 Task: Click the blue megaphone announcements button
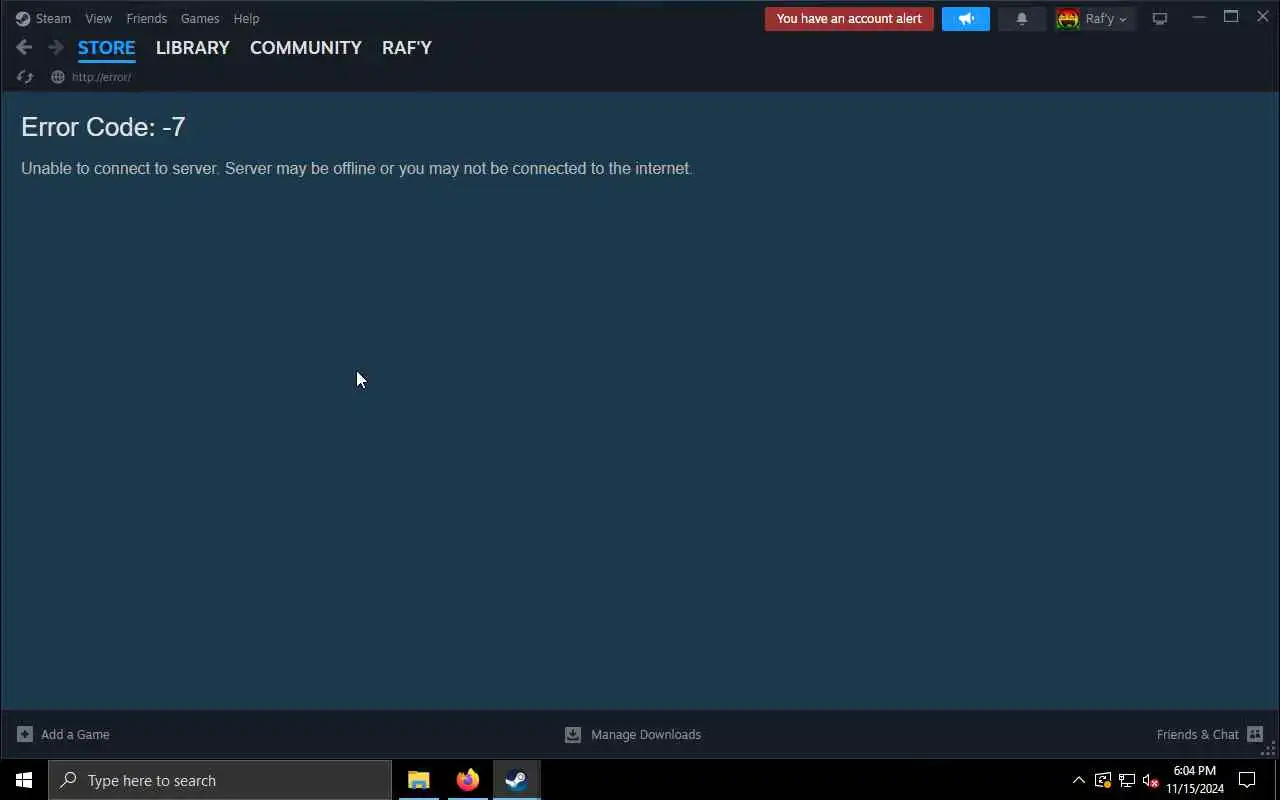[966, 19]
